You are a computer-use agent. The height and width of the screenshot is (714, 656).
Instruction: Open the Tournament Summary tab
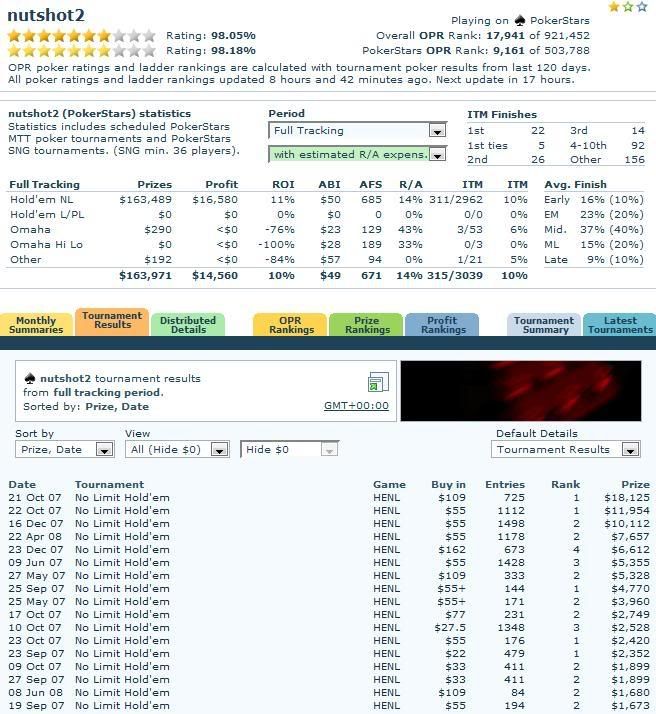[544, 325]
